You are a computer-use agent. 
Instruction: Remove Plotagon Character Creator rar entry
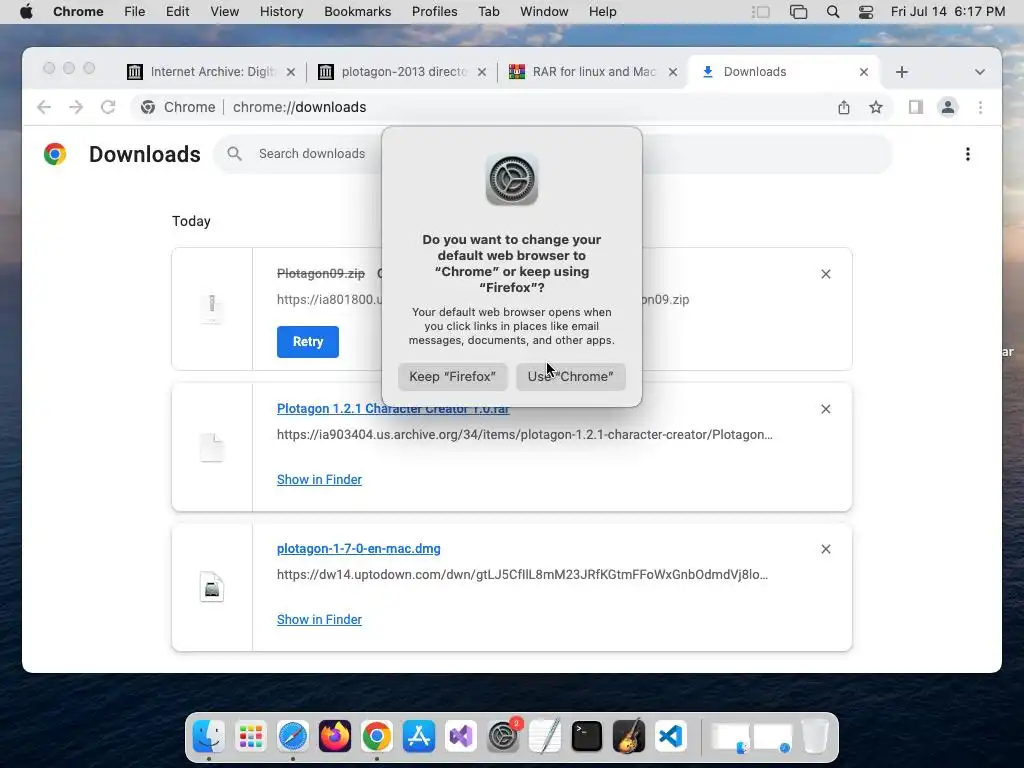pyautogui.click(x=825, y=409)
